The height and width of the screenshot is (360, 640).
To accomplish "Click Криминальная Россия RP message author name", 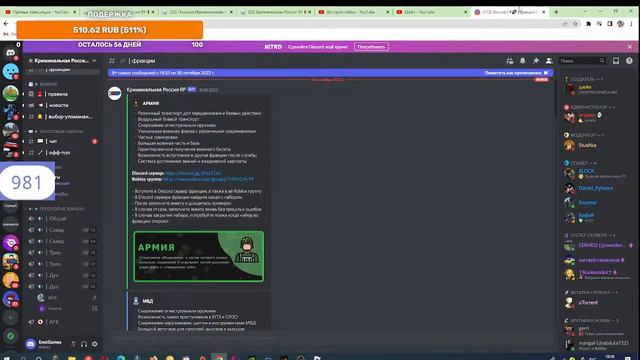I will tap(156, 89).
